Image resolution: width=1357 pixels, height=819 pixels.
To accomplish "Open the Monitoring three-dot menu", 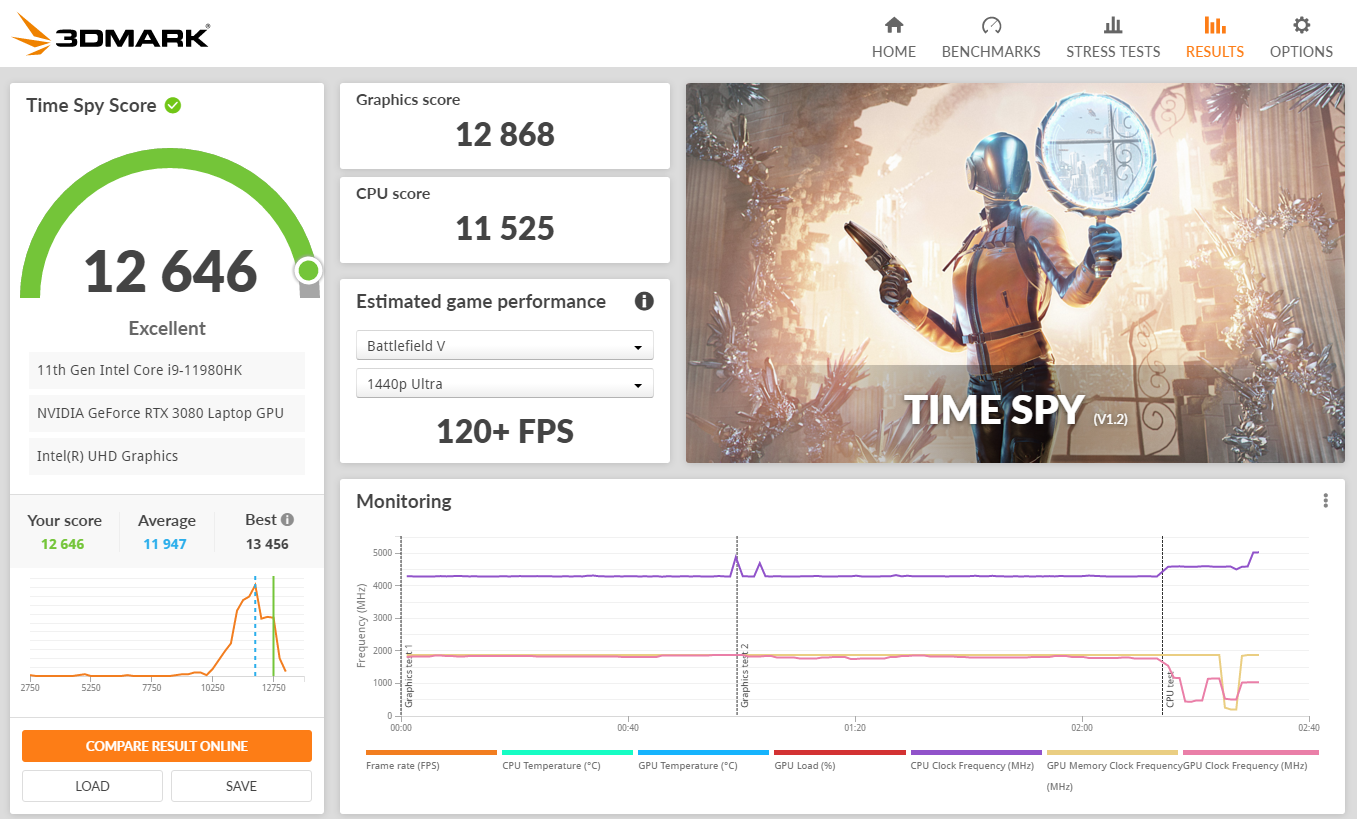I will (x=1325, y=501).
